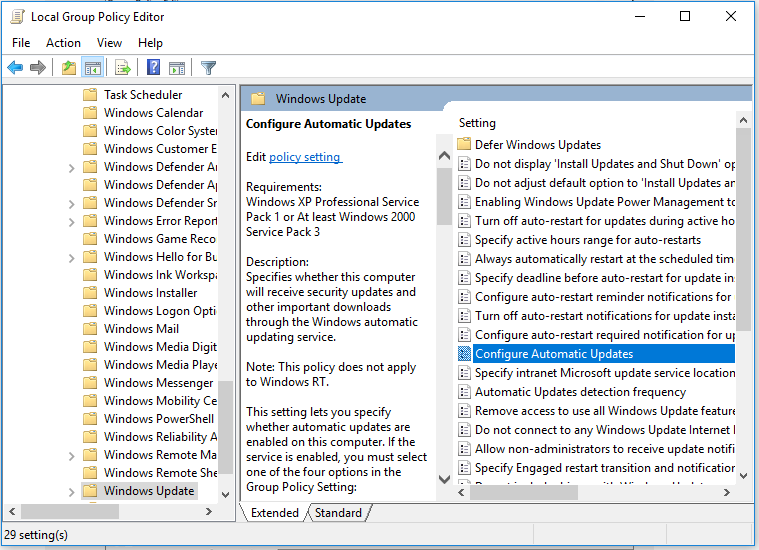Switch to the Standard tab

coord(338,513)
